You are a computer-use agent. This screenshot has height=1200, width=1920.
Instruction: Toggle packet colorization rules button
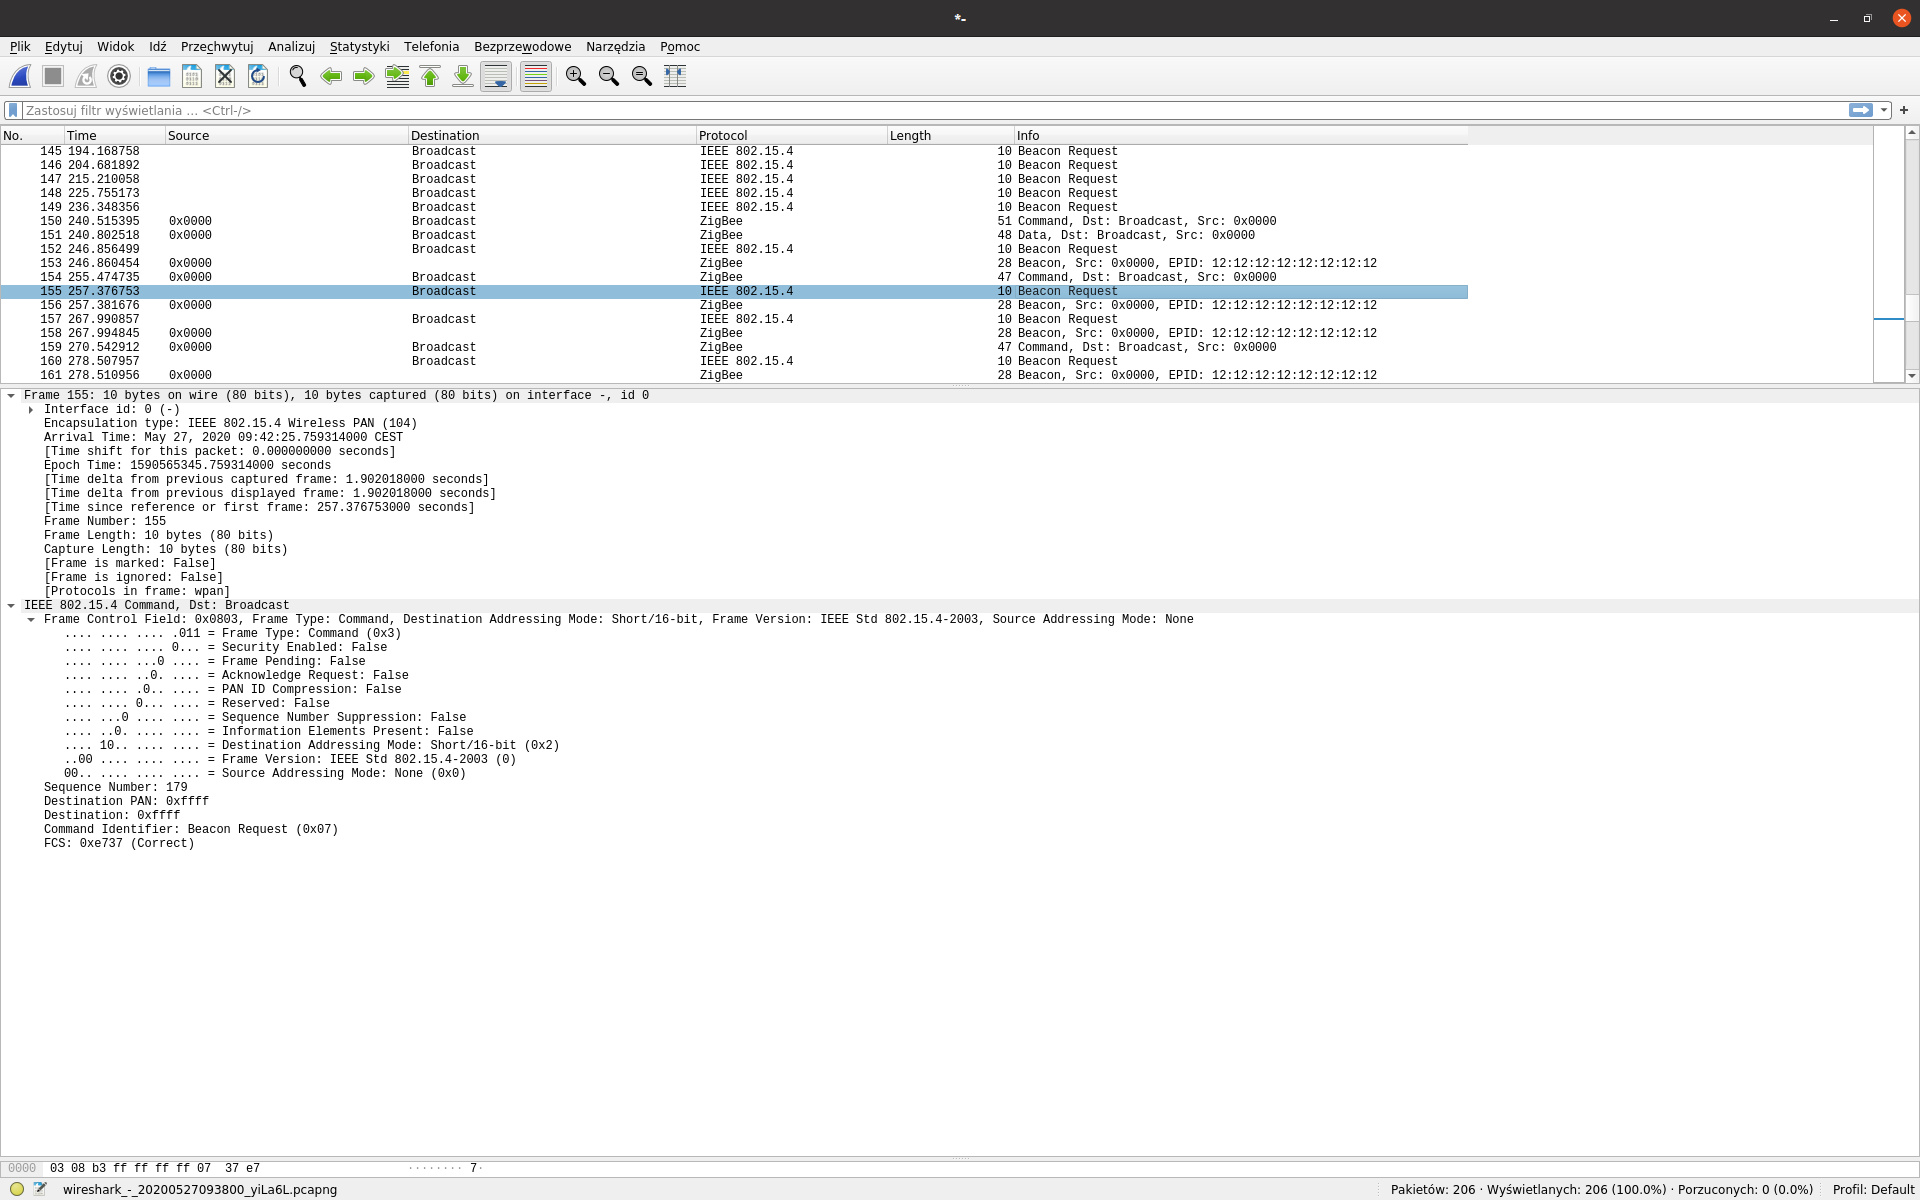(536, 76)
